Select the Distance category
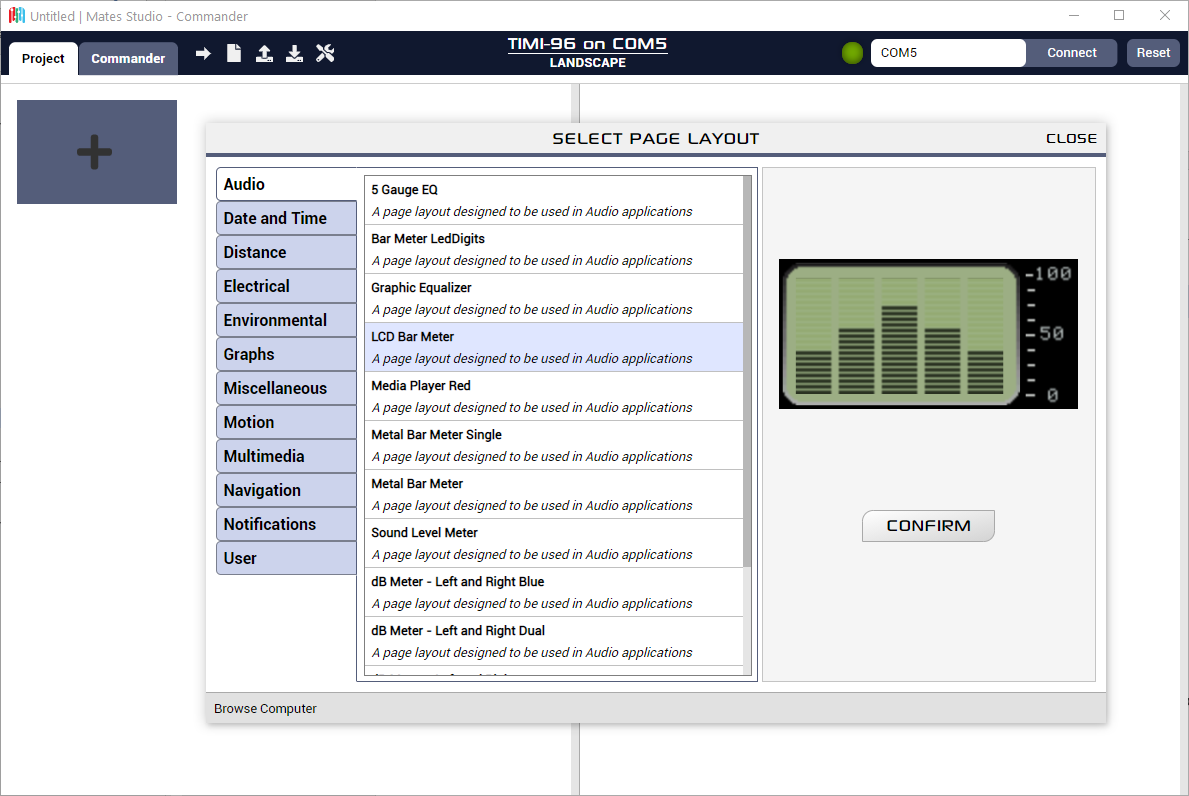 pyautogui.click(x=287, y=252)
